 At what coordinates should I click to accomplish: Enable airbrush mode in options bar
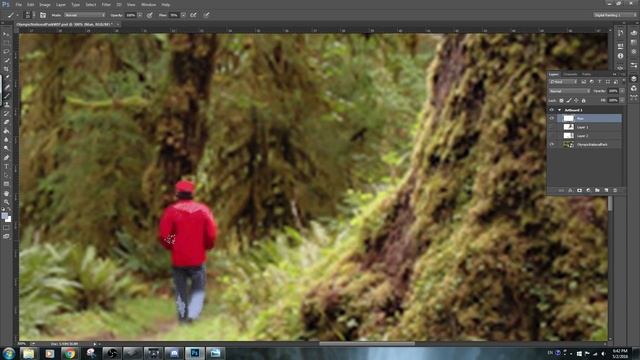[x=193, y=15]
